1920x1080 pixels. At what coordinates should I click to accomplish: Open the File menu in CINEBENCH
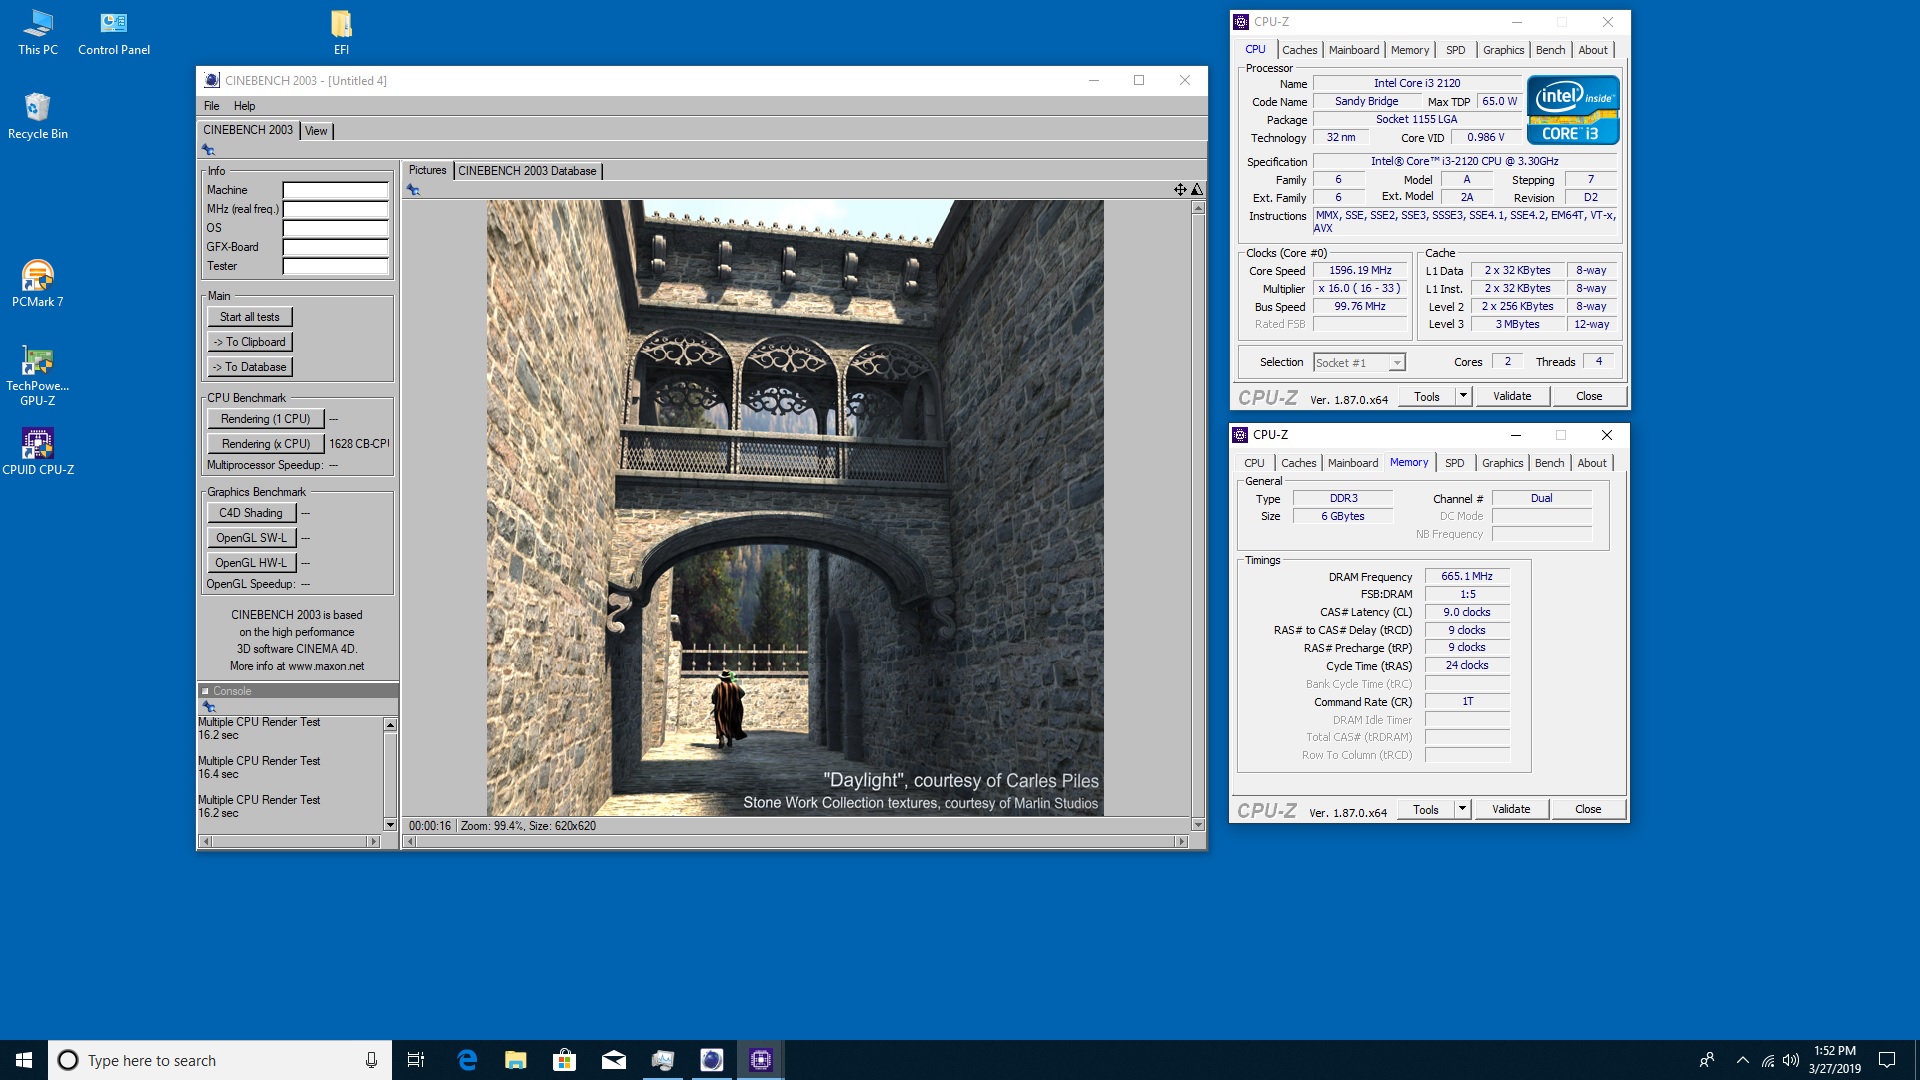(211, 106)
